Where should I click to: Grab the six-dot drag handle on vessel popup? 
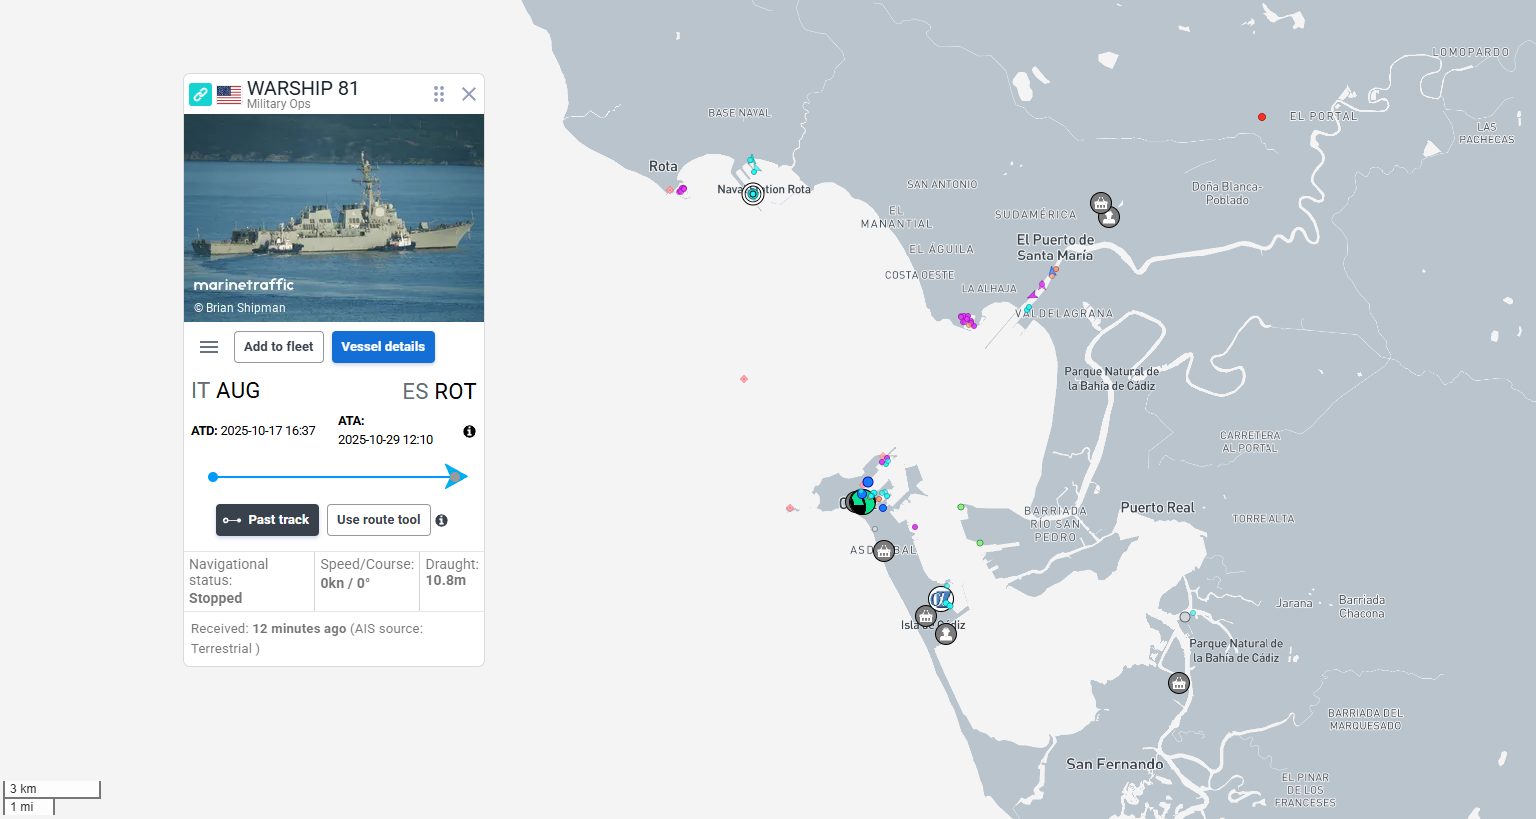(439, 94)
